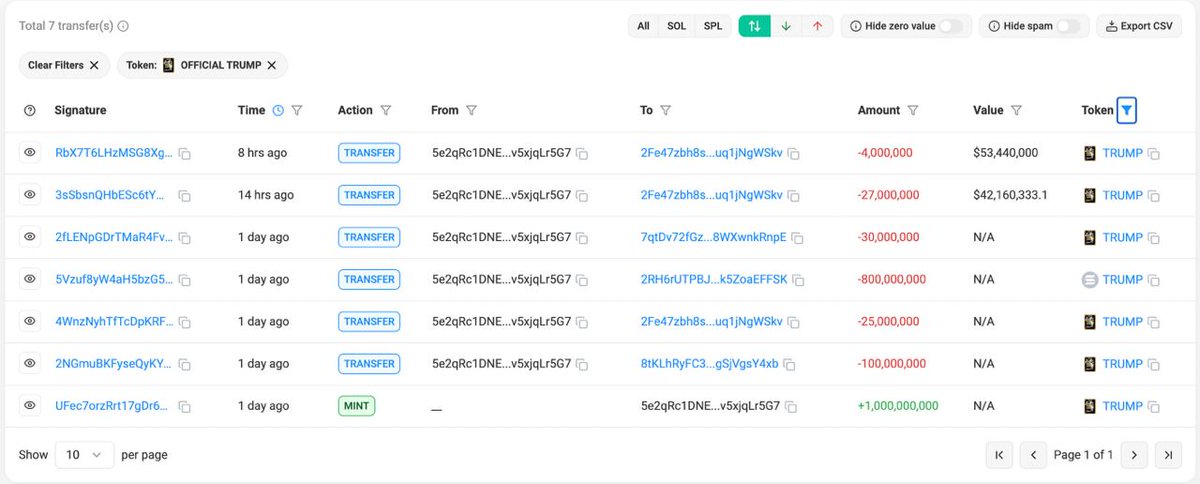Copy To address in MINT row
Viewport: 1200px width, 484px height.
point(791,406)
